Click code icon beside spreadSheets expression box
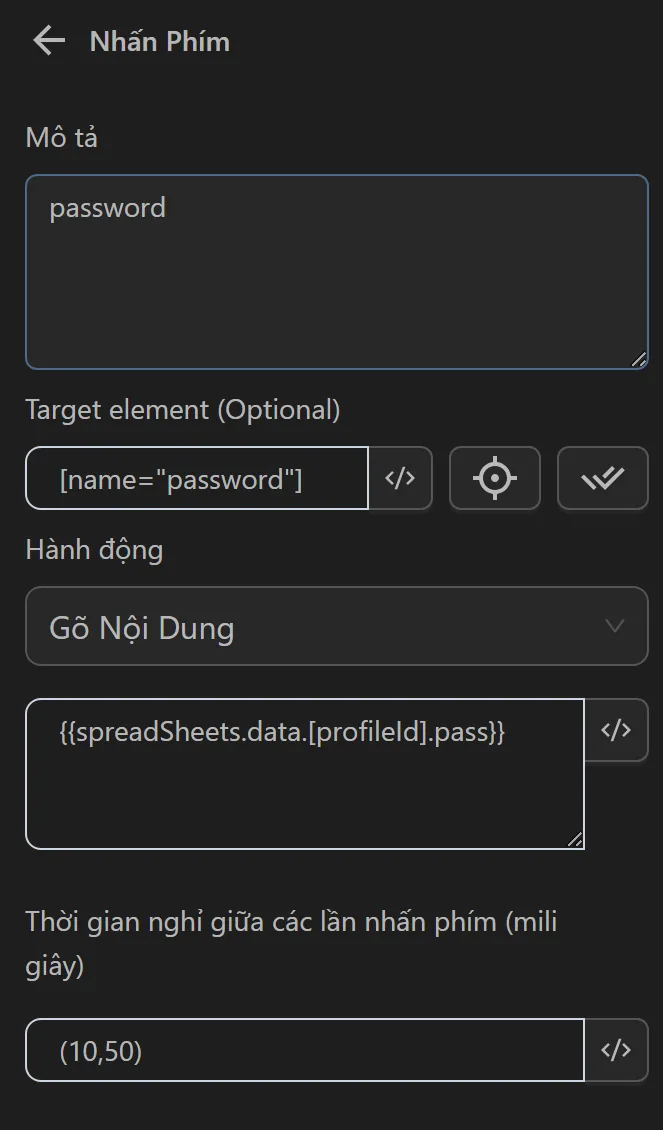This screenshot has width=663, height=1130. coord(616,730)
